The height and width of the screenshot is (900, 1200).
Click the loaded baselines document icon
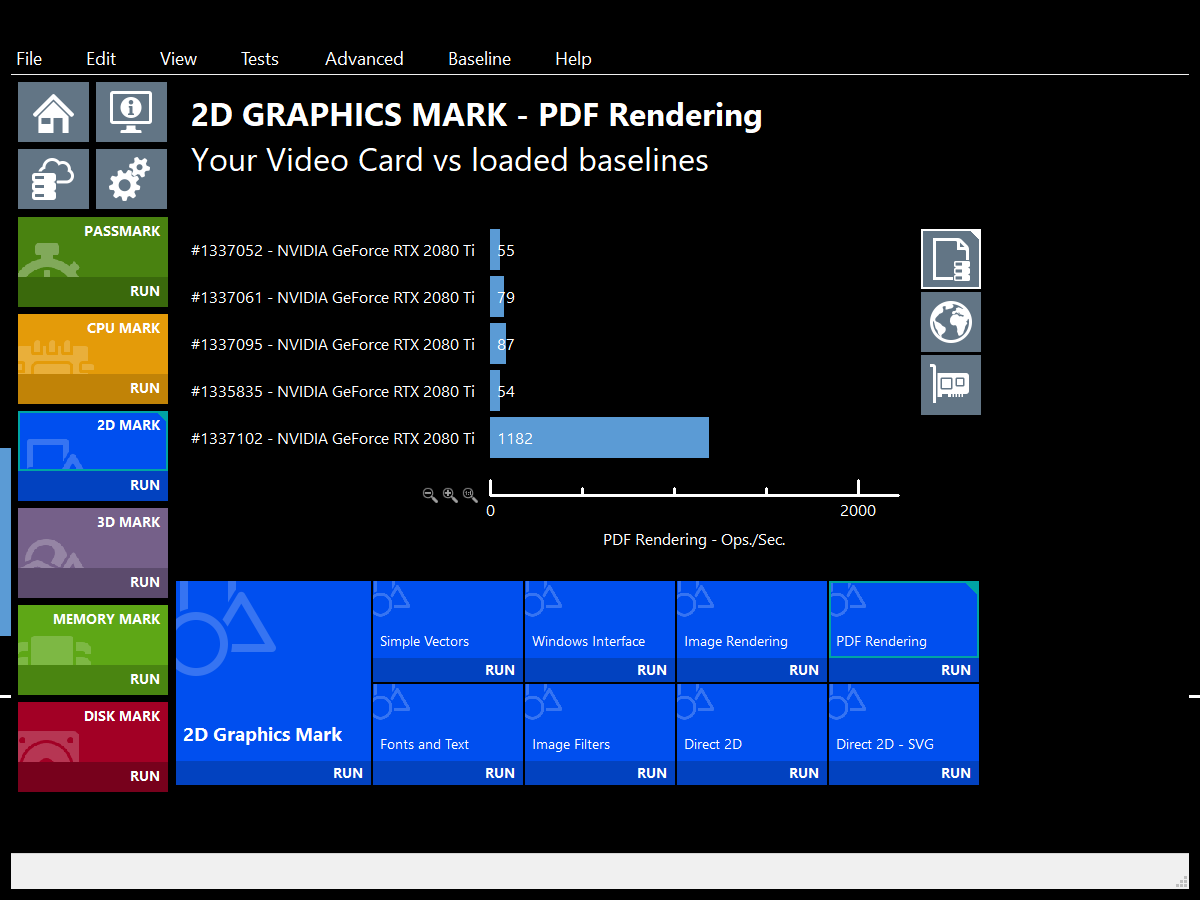tap(951, 259)
